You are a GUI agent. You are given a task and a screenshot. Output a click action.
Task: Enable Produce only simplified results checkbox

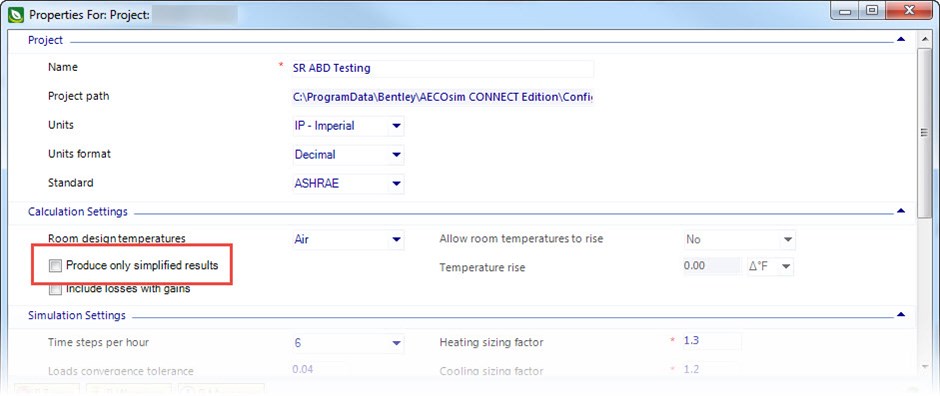(56, 265)
